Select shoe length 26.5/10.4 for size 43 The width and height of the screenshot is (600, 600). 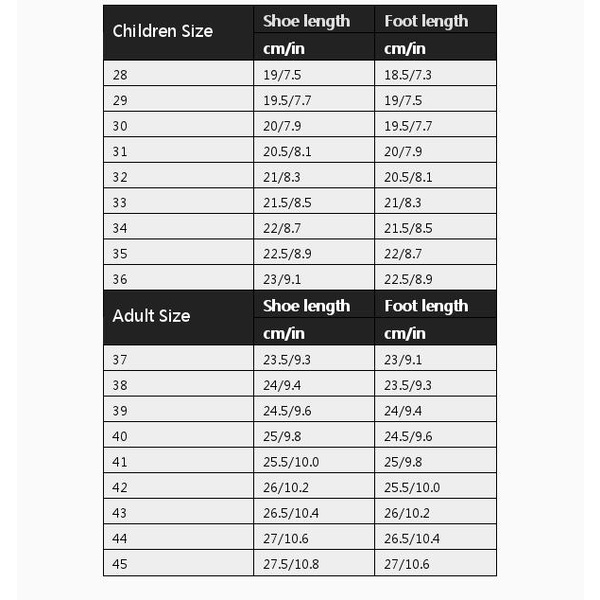point(314,511)
